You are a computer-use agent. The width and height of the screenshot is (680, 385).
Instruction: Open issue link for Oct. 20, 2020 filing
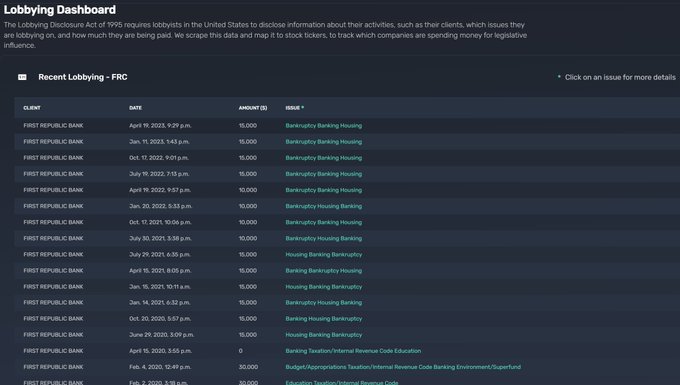click(324, 319)
